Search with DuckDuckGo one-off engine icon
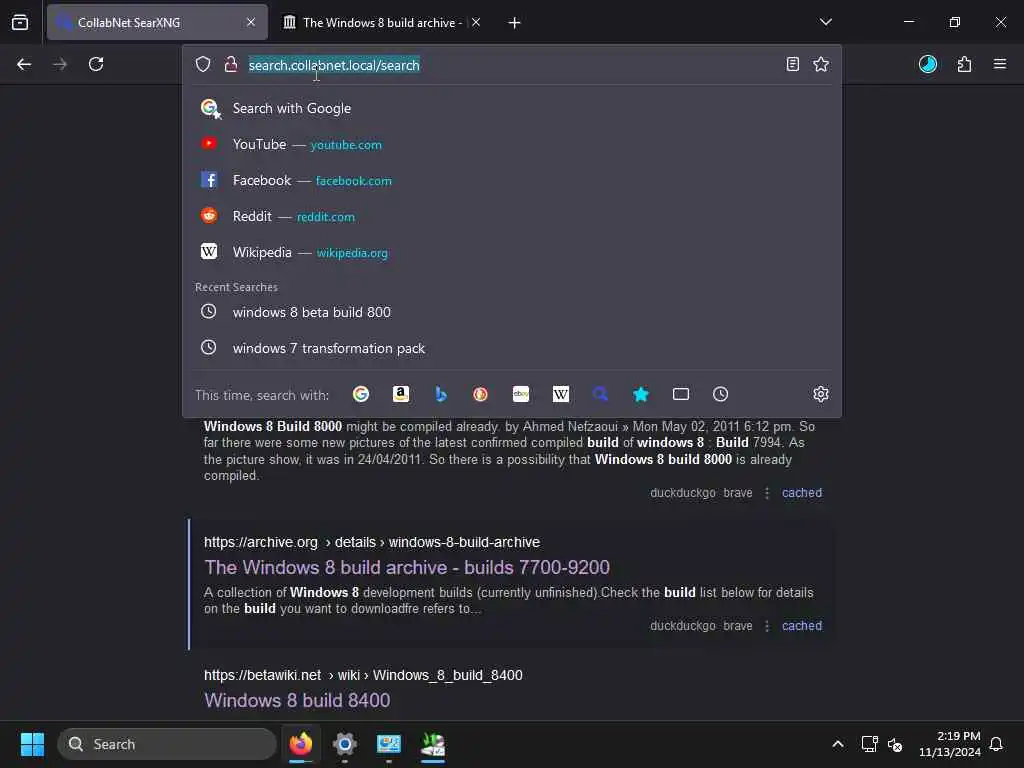 click(x=481, y=394)
